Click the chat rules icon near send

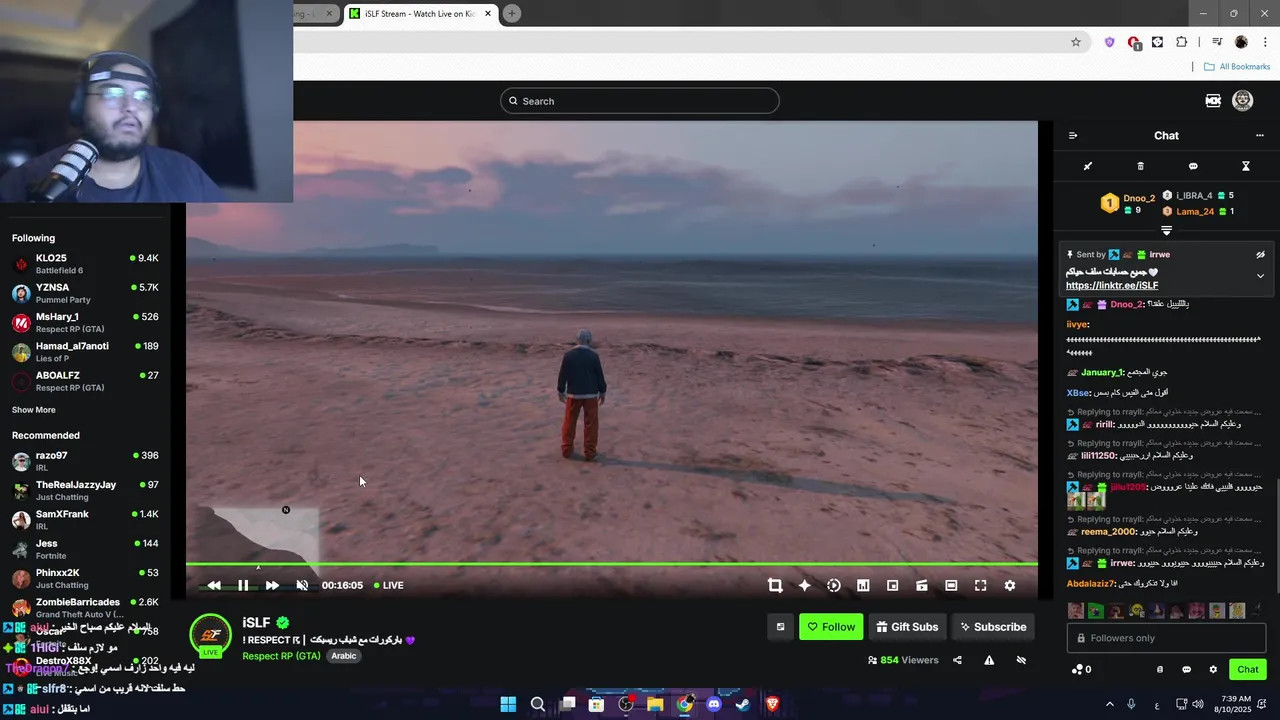1160,670
